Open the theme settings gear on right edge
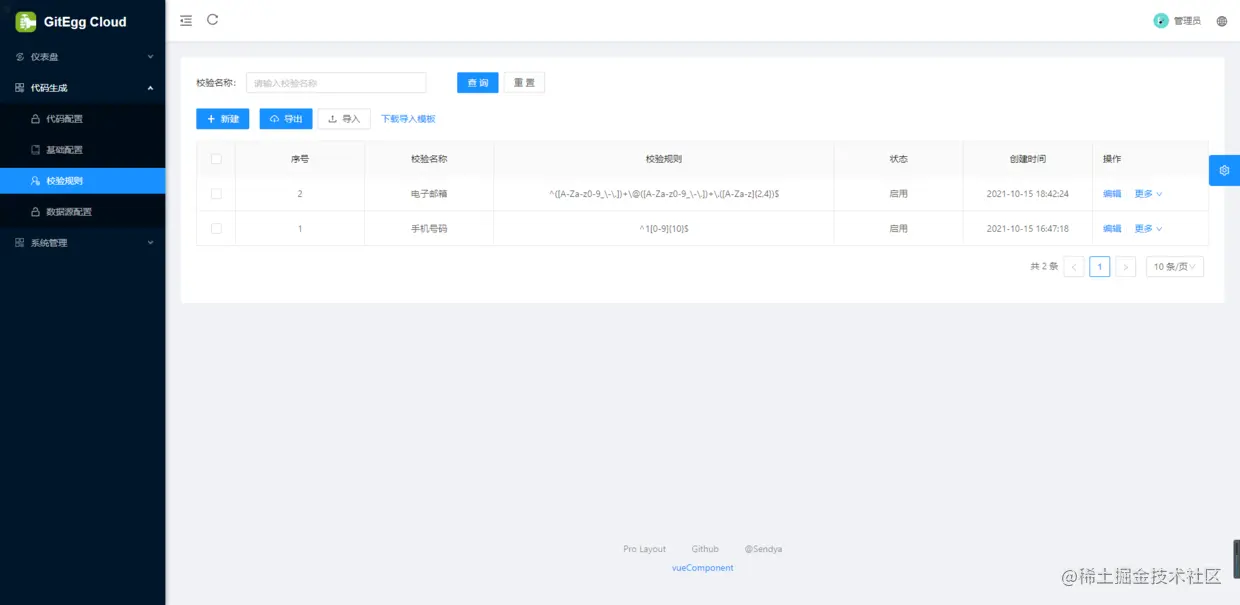 coord(1224,170)
